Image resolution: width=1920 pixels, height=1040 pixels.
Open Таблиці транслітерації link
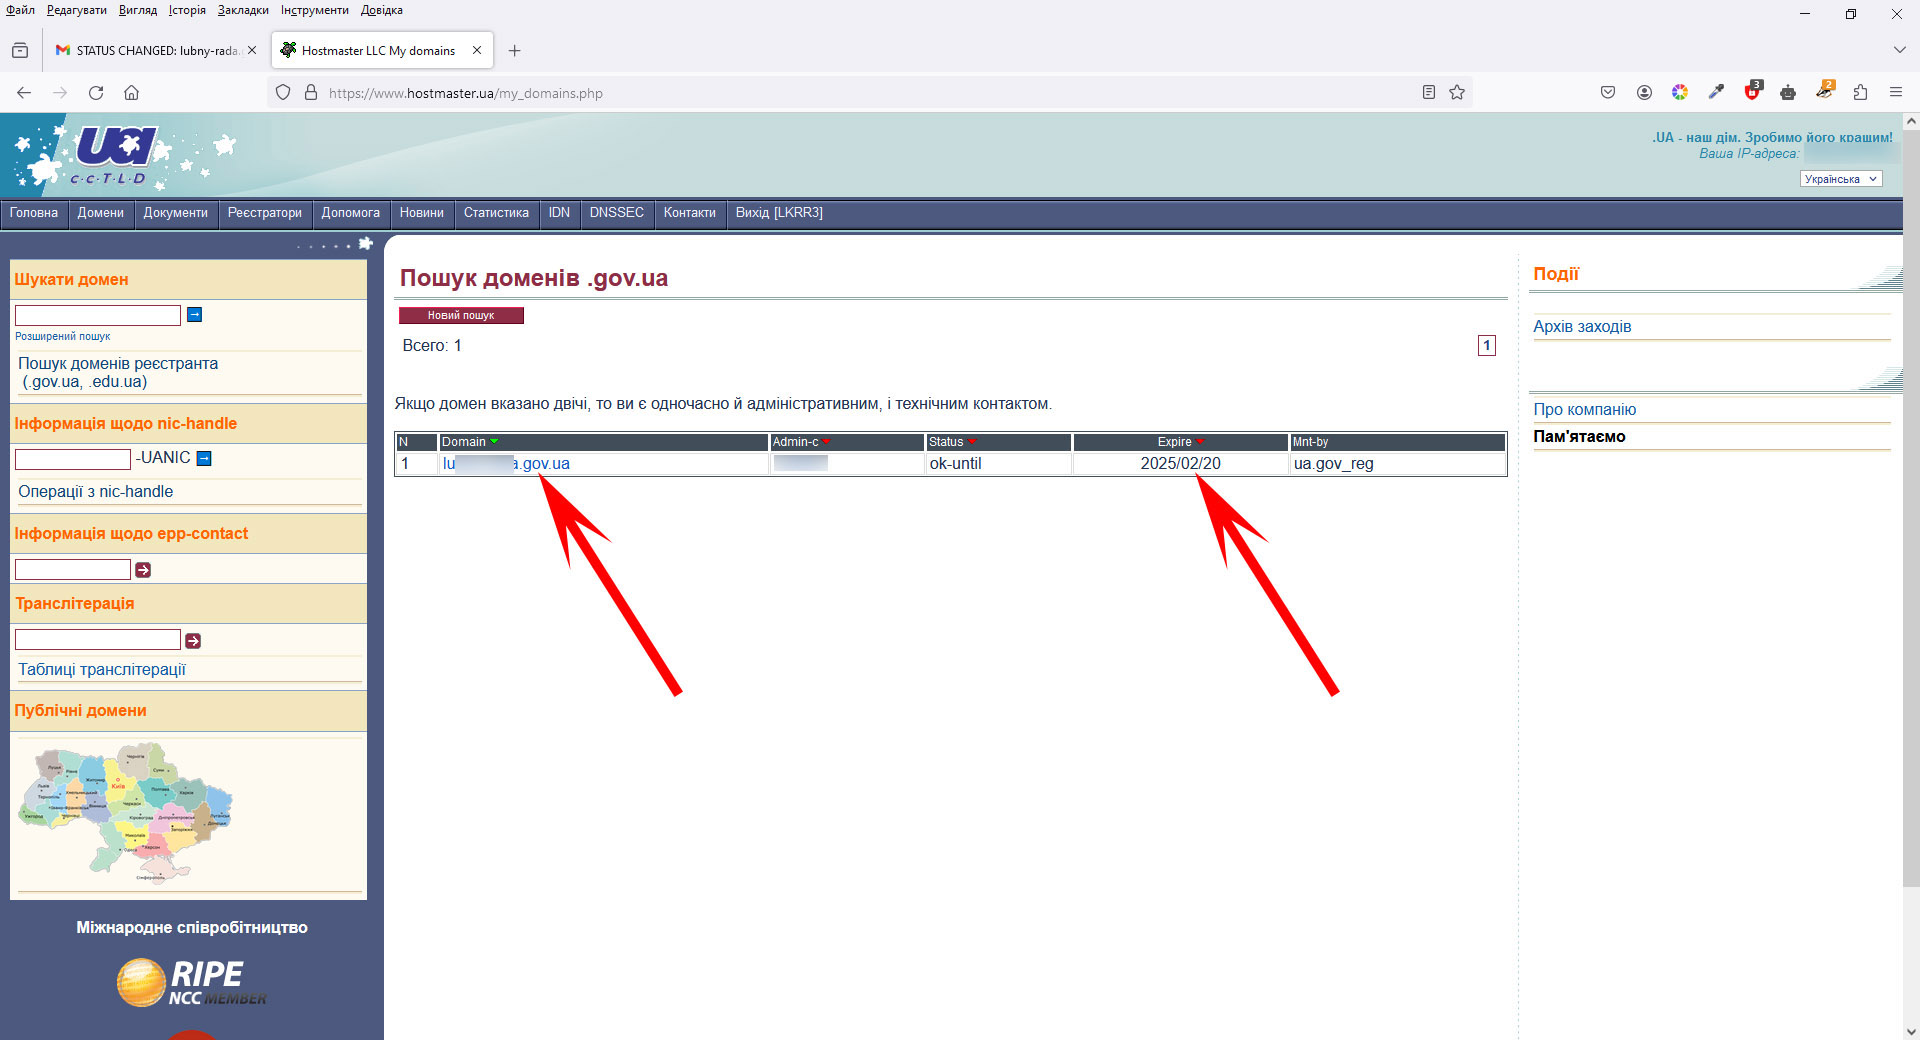102,670
